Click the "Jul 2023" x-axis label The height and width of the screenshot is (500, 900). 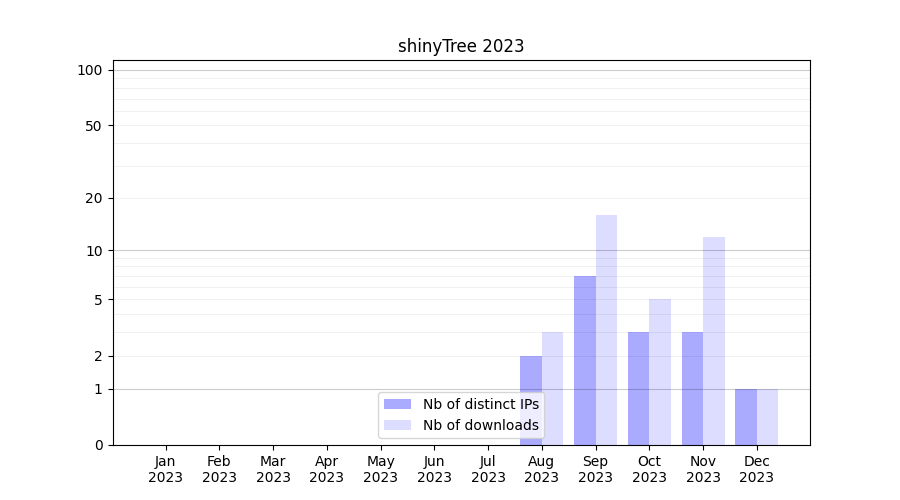488,469
